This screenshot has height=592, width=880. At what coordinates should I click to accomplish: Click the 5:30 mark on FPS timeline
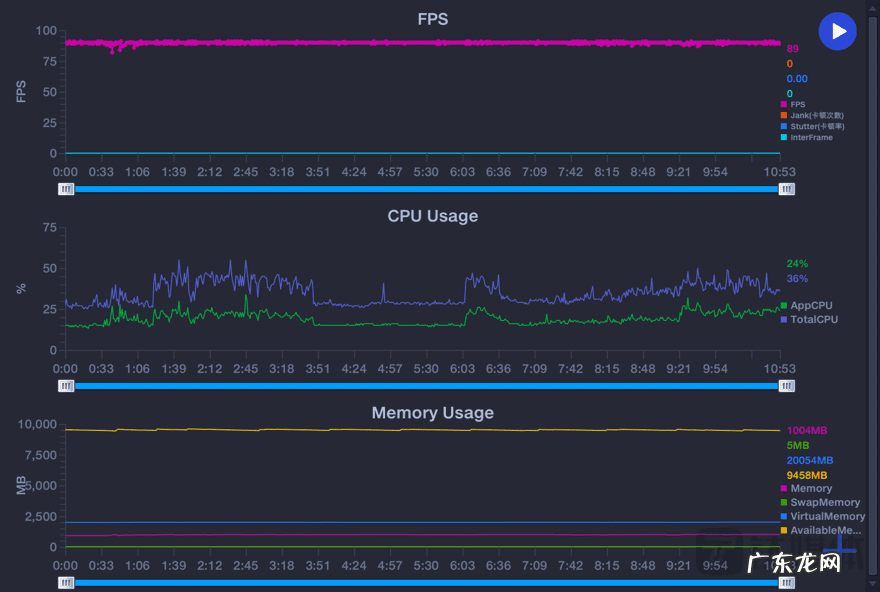coord(426,172)
